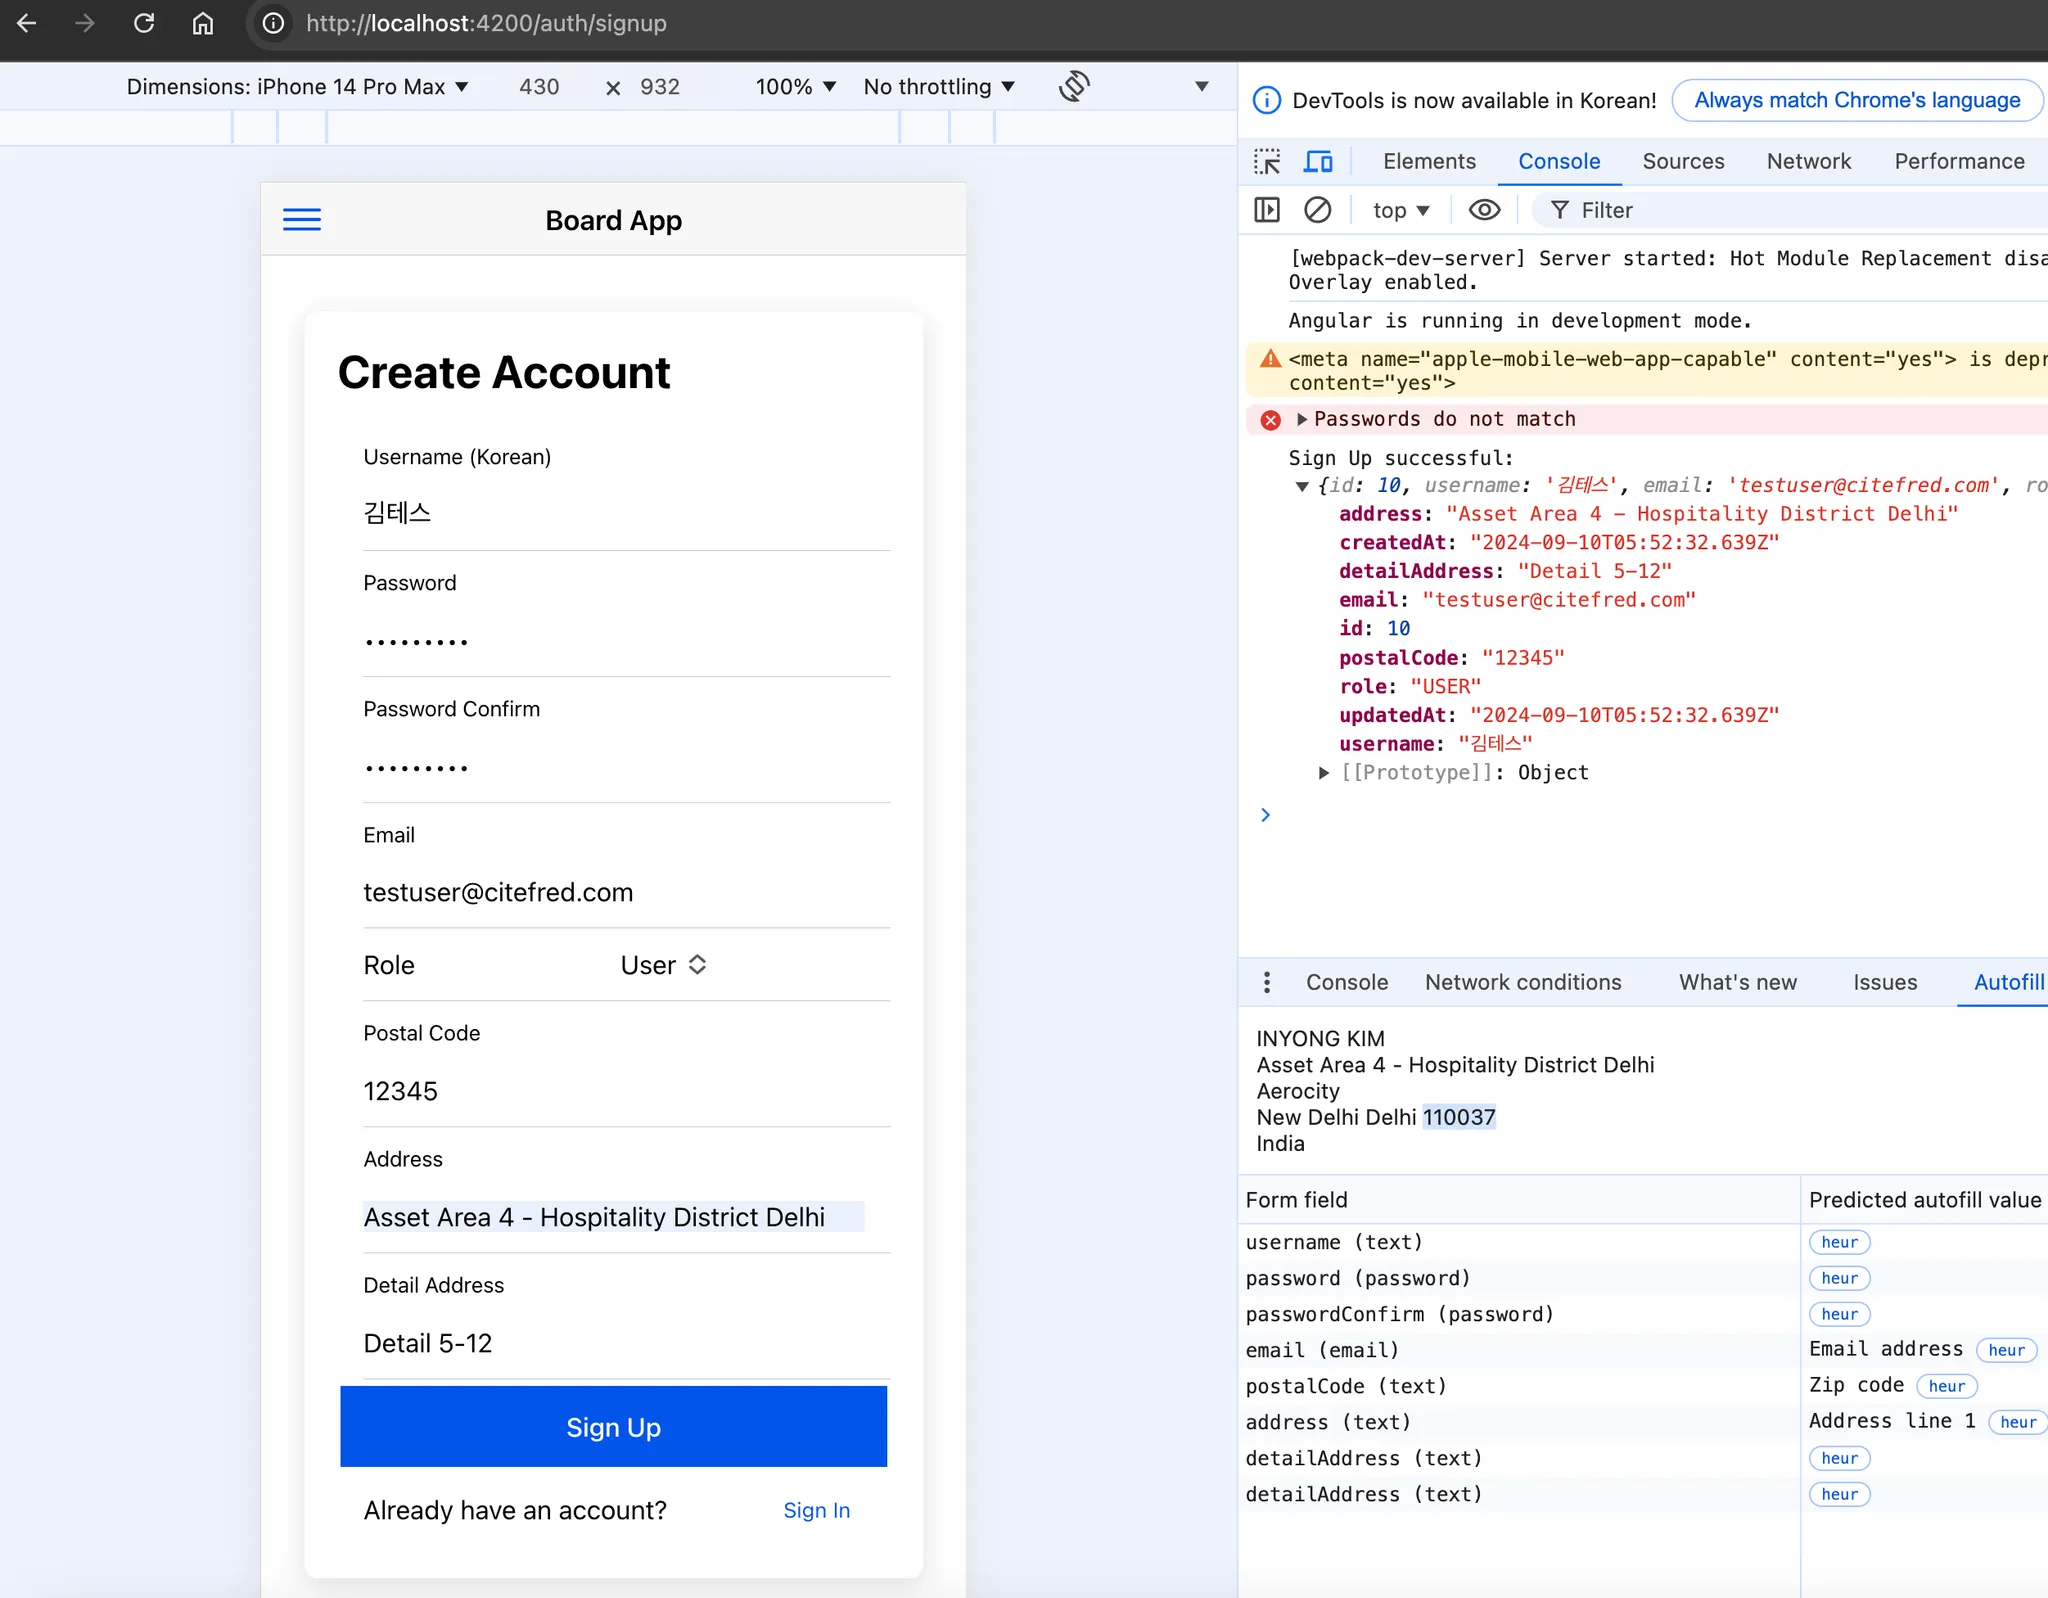Toggle the device toolbar icon in DevTools
Screen dimensions: 2048x1598
pos(1318,162)
